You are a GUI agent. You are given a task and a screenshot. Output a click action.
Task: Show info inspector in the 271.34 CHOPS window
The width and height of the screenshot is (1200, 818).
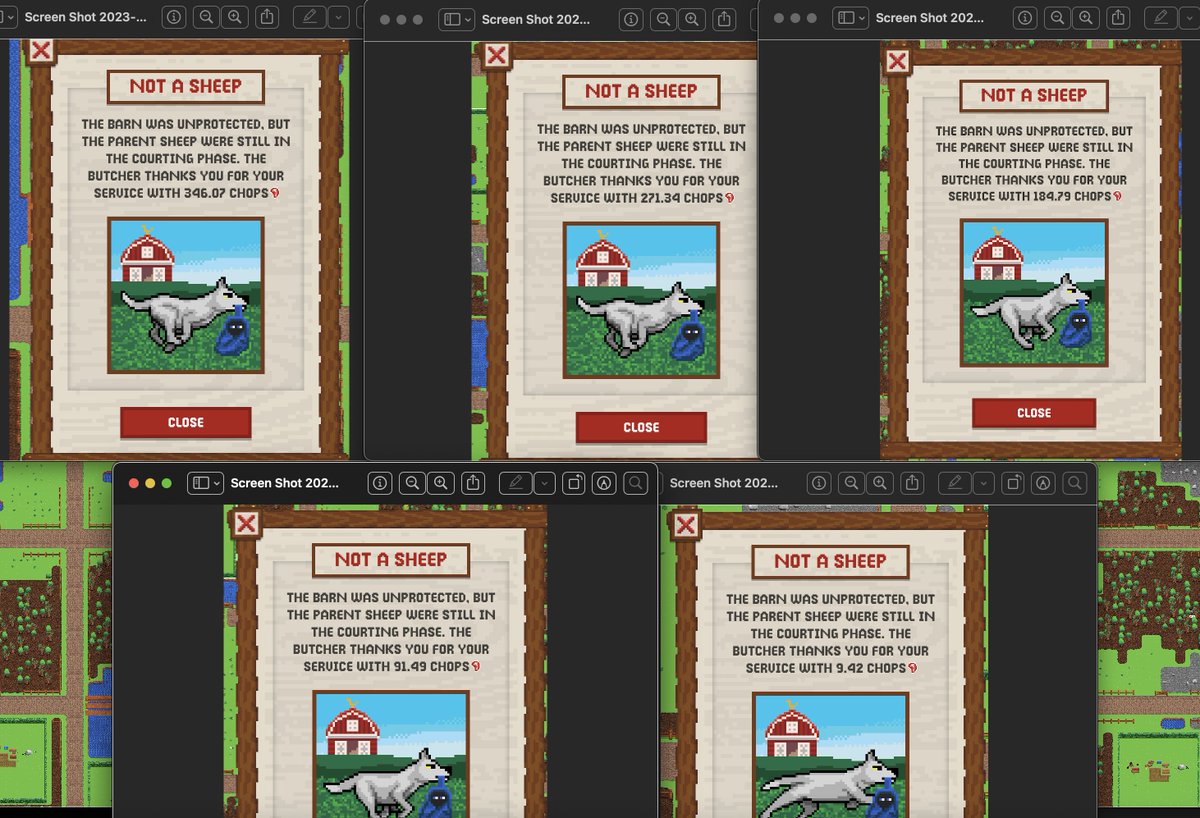point(630,19)
